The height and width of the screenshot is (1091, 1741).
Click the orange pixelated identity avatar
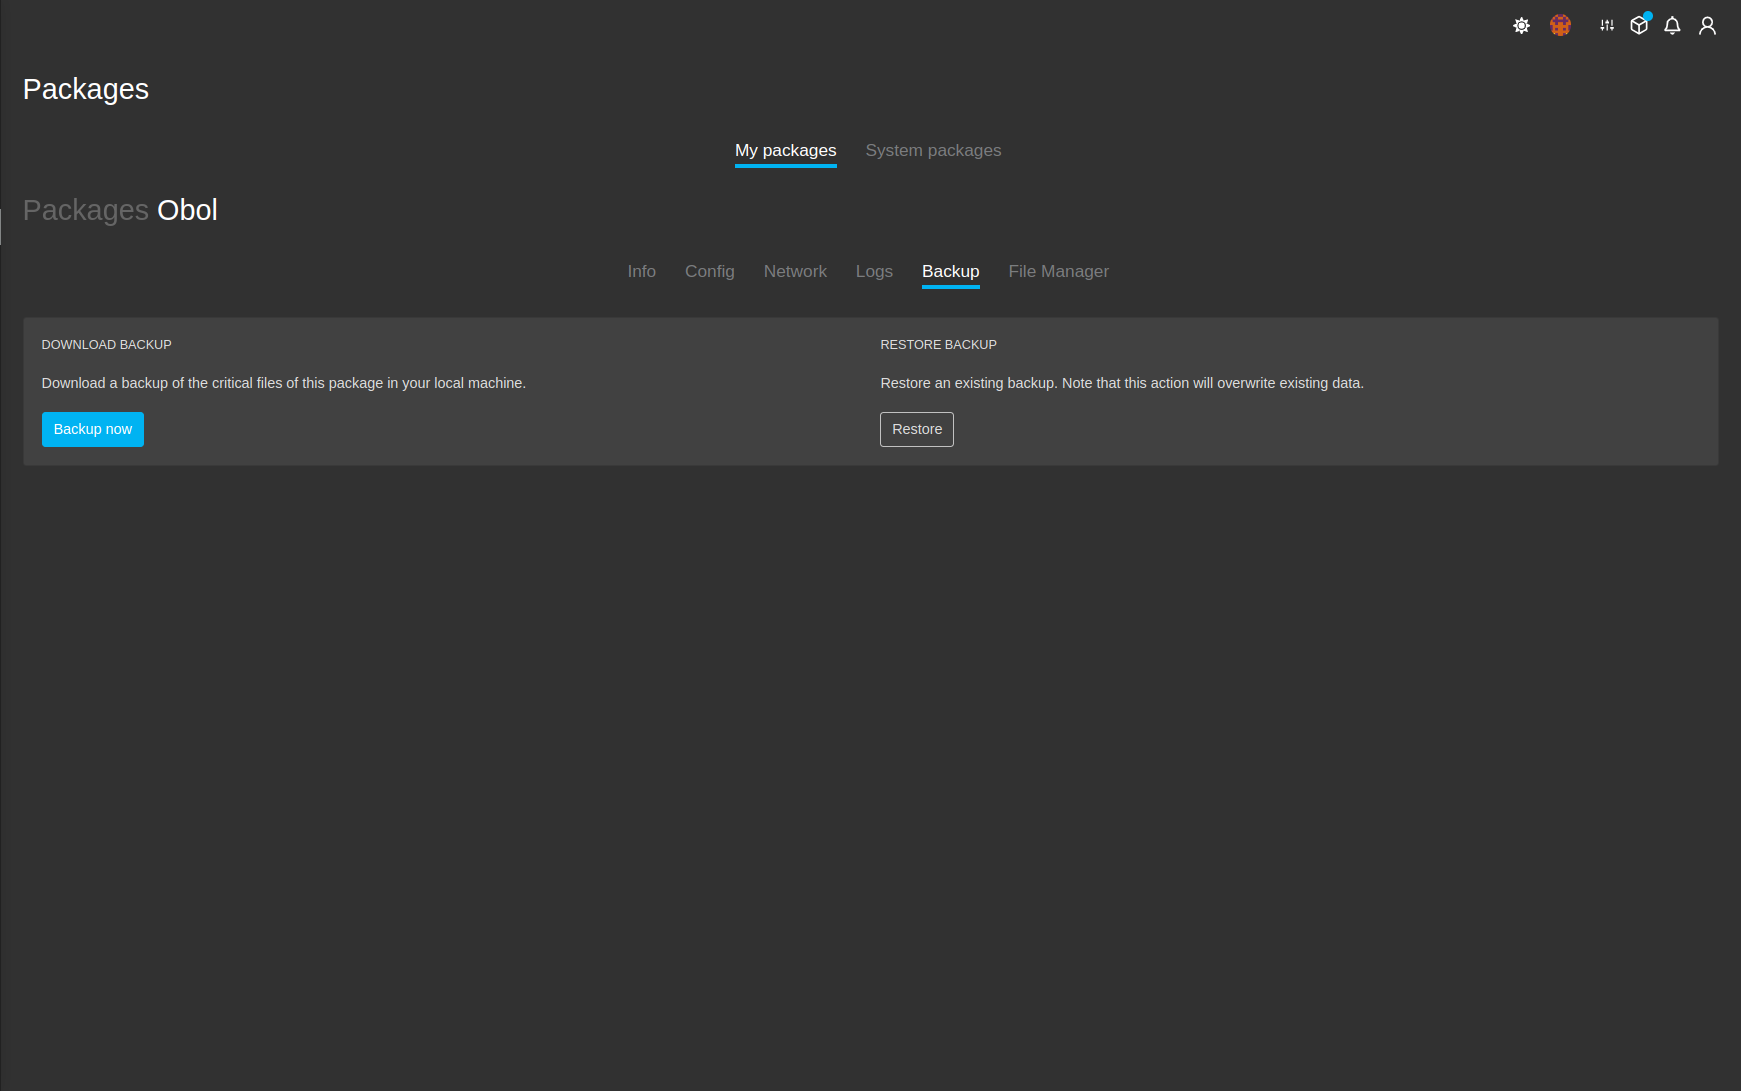[1560, 26]
